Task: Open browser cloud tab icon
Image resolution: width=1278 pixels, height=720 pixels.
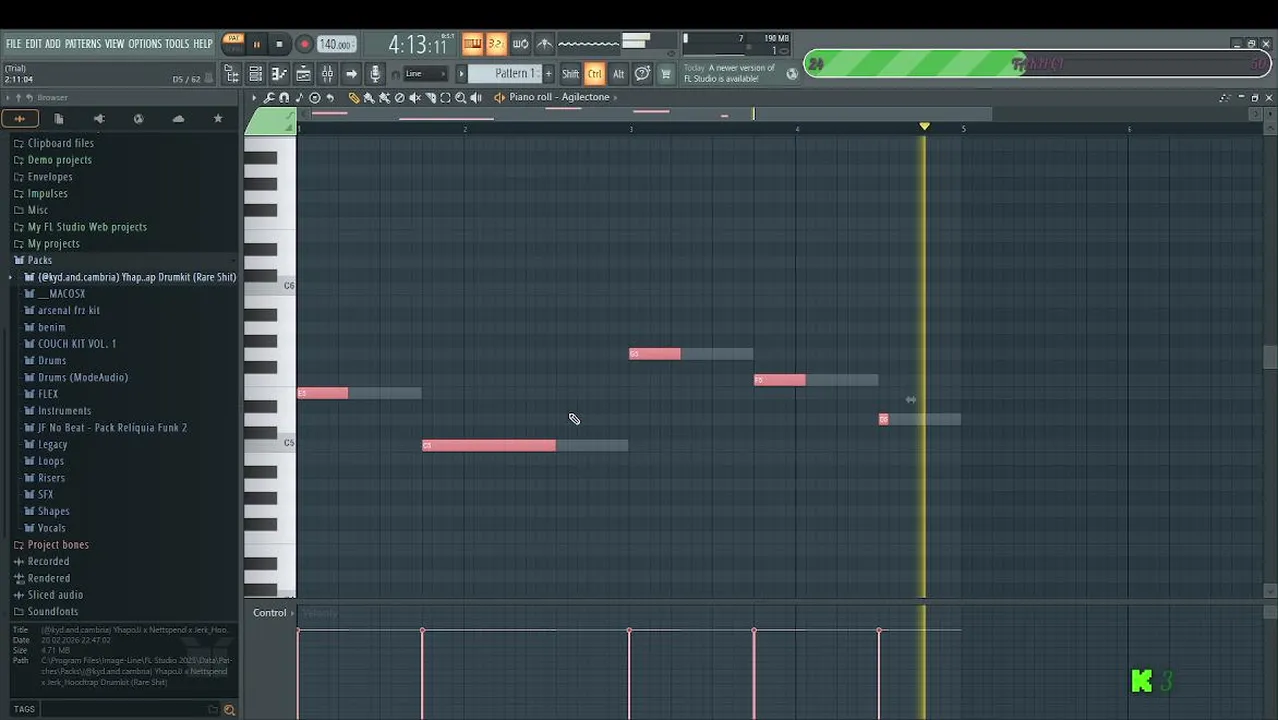Action: [178, 118]
